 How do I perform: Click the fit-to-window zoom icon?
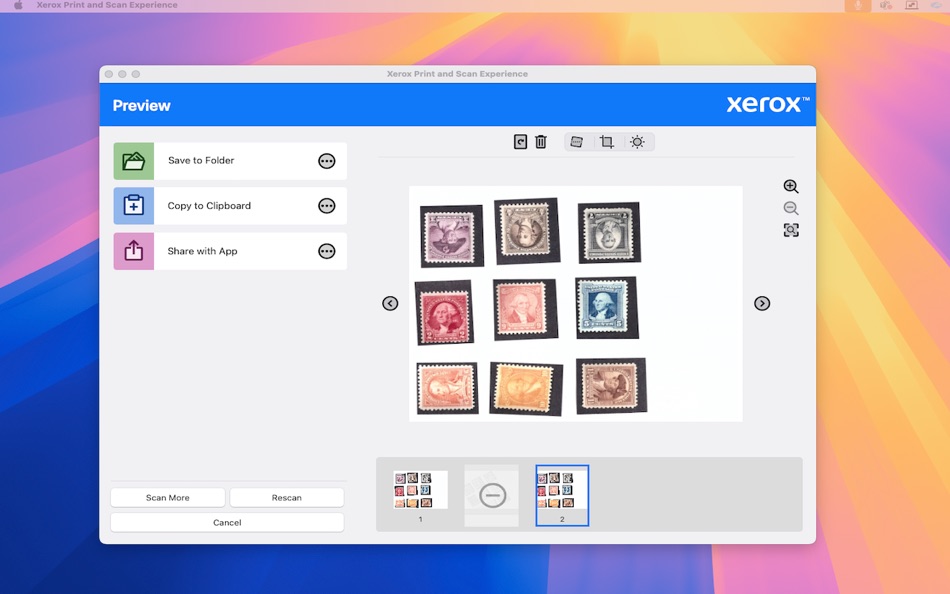coord(791,230)
